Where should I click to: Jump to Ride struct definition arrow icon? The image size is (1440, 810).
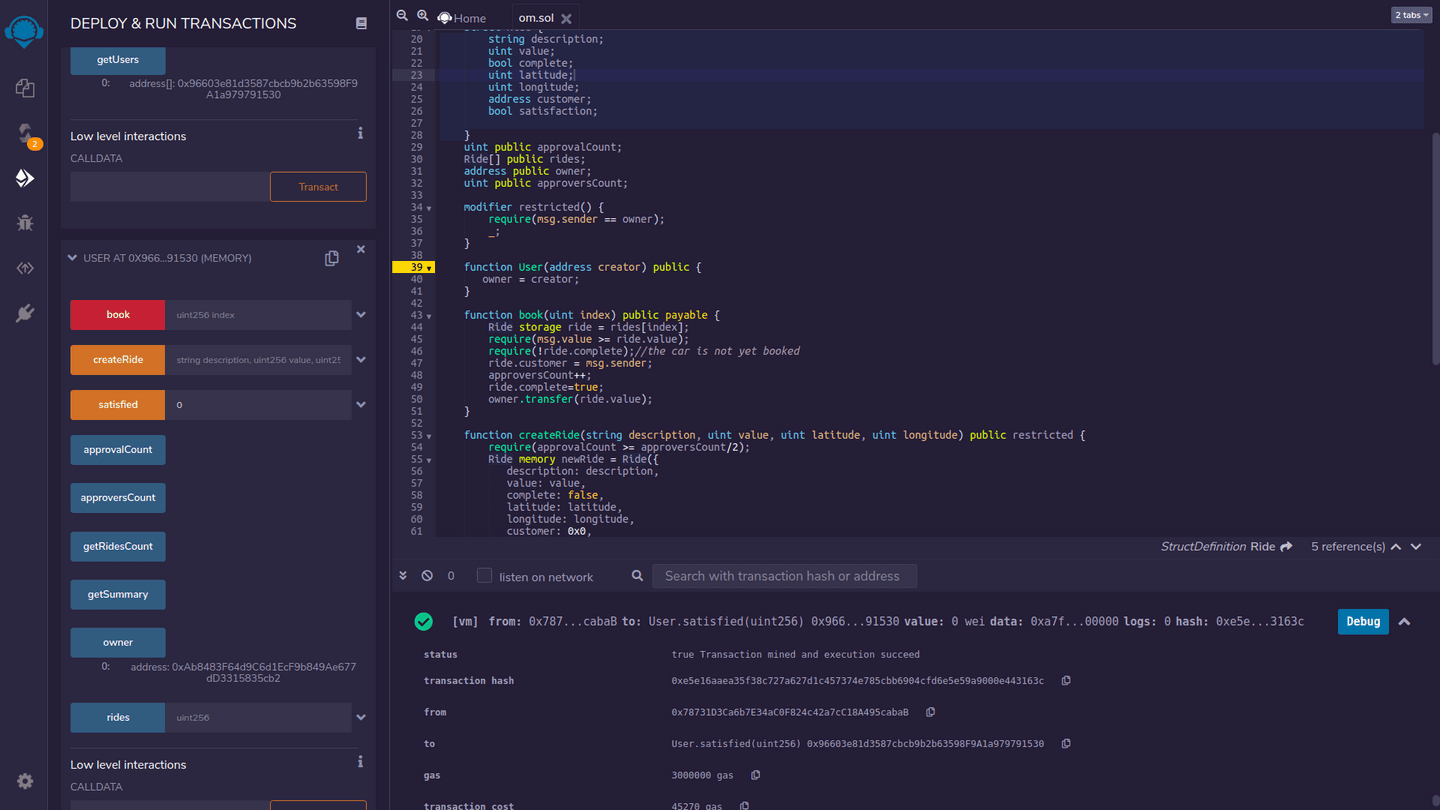pos(1286,547)
